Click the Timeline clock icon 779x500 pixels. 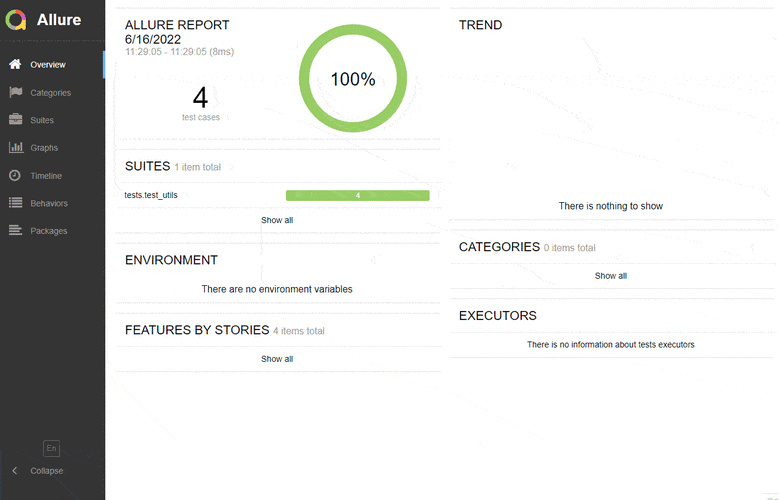[15, 175]
